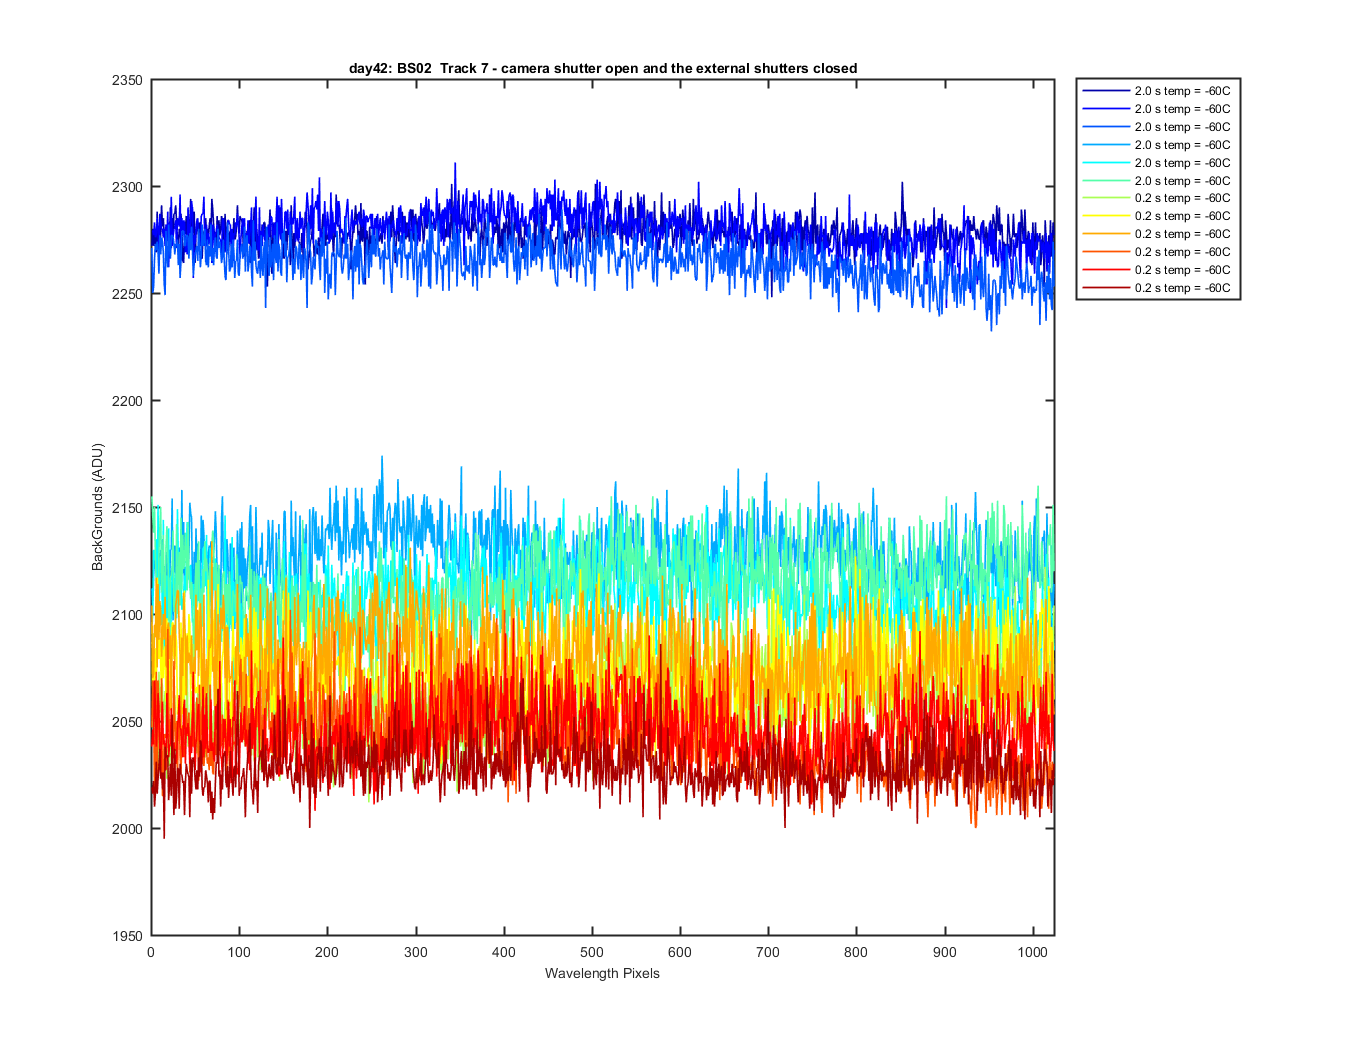
Task: Click x-axis tick label 0
Action: [x=151, y=952]
